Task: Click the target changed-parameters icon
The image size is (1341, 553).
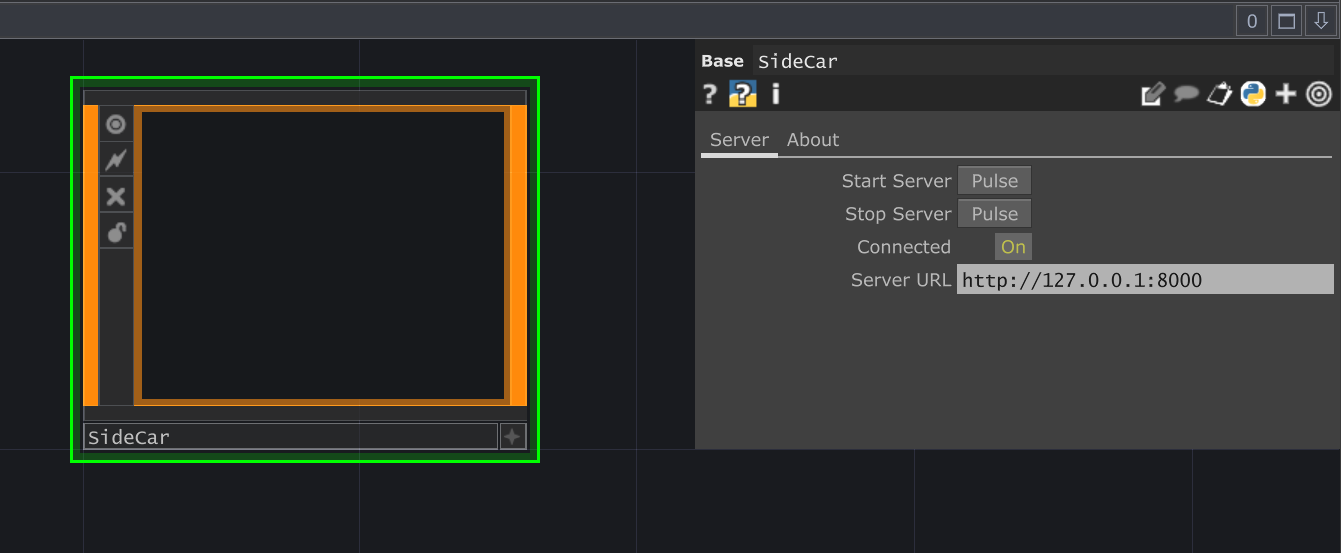Action: 1319,94
